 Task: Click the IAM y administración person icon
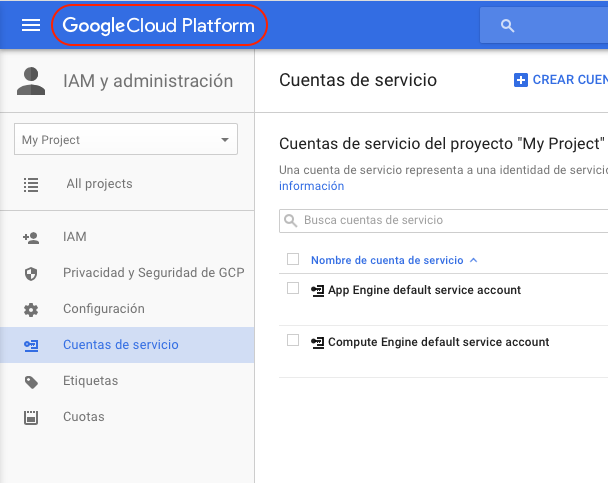pos(31,81)
